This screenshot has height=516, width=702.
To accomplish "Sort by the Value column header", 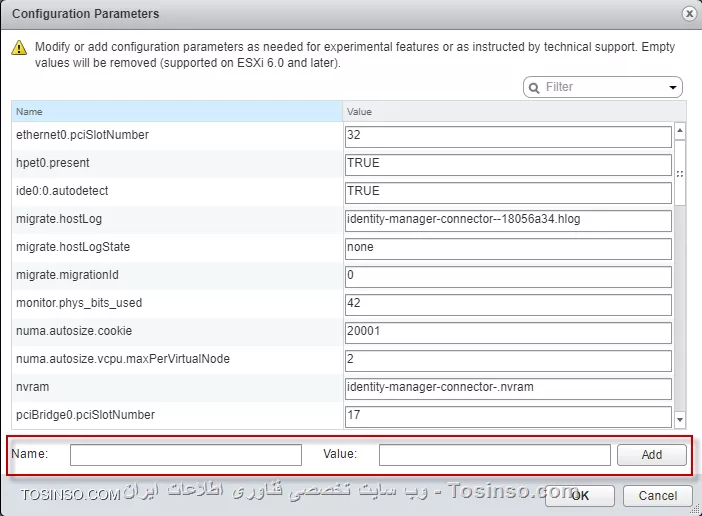I will pyautogui.click(x=514, y=111).
